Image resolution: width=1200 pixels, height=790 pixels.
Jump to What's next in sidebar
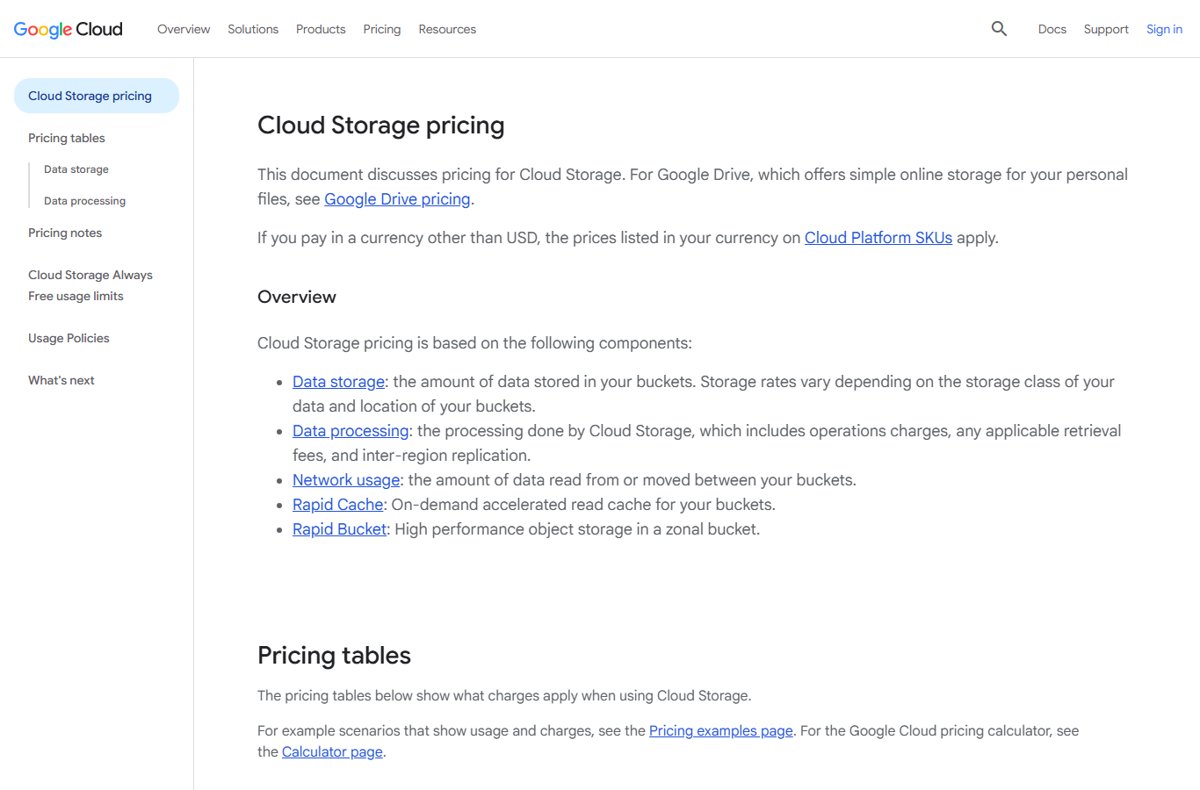click(61, 380)
